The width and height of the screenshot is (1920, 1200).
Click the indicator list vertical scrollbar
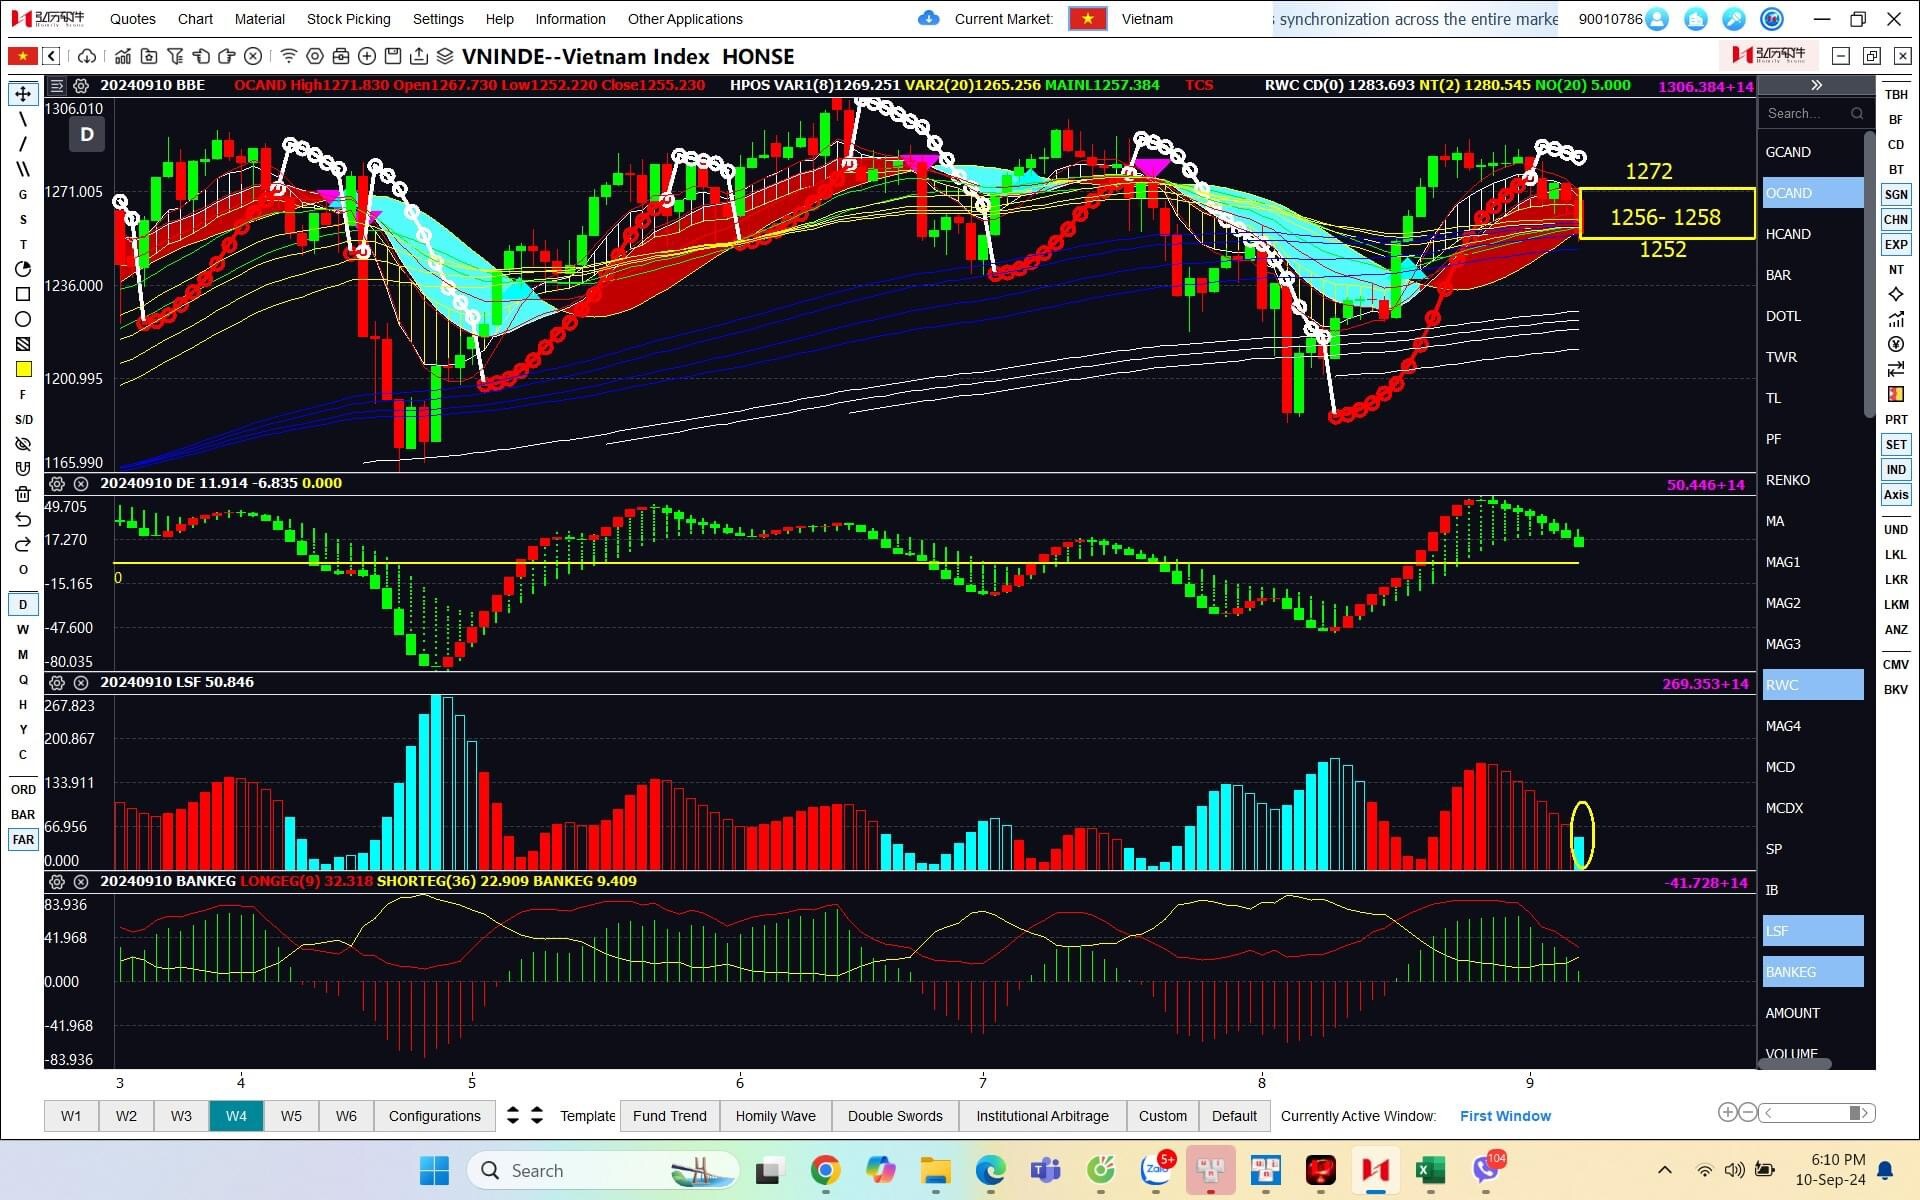click(1869, 275)
